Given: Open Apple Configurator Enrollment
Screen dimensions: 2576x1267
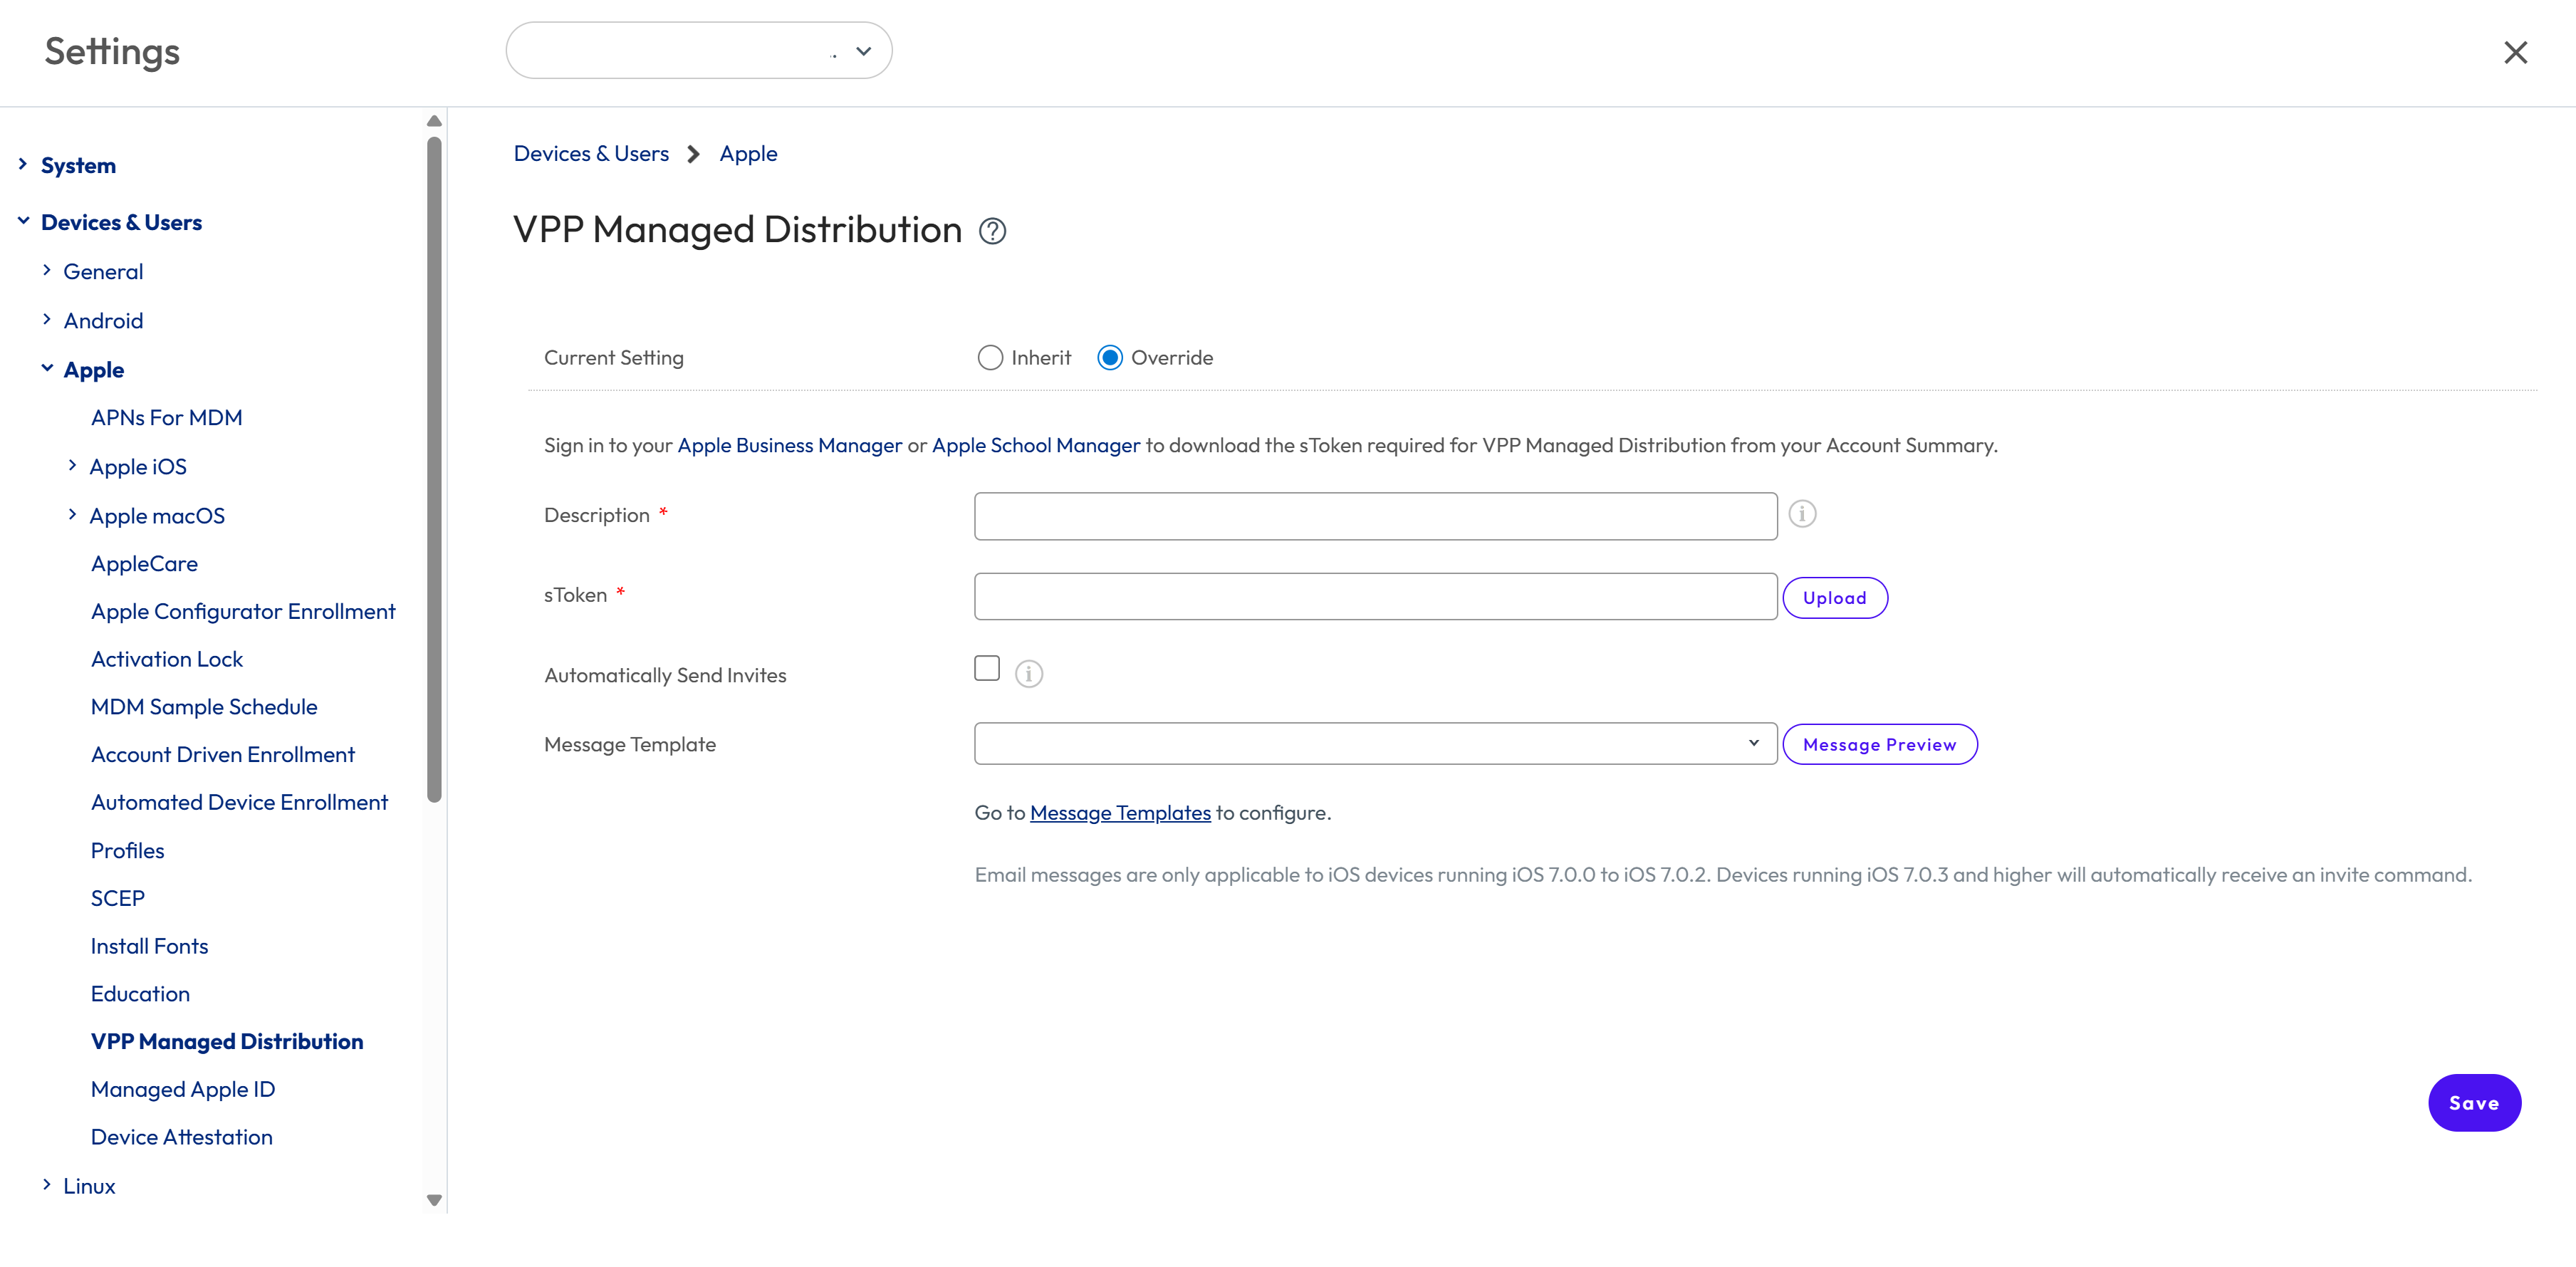Looking at the screenshot, I should point(243,612).
